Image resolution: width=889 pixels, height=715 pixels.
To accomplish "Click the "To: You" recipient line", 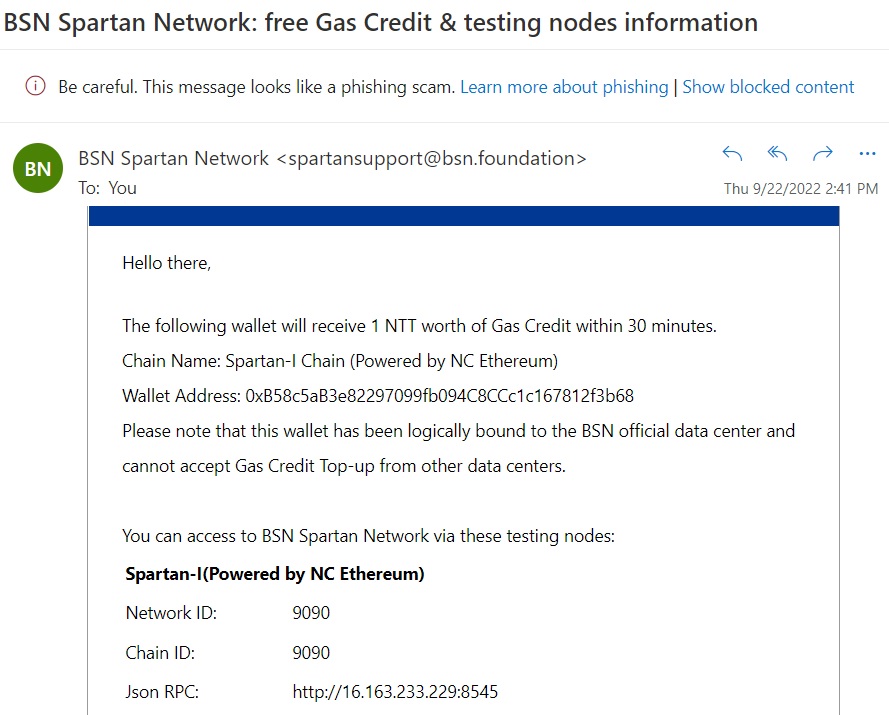I will (x=108, y=188).
